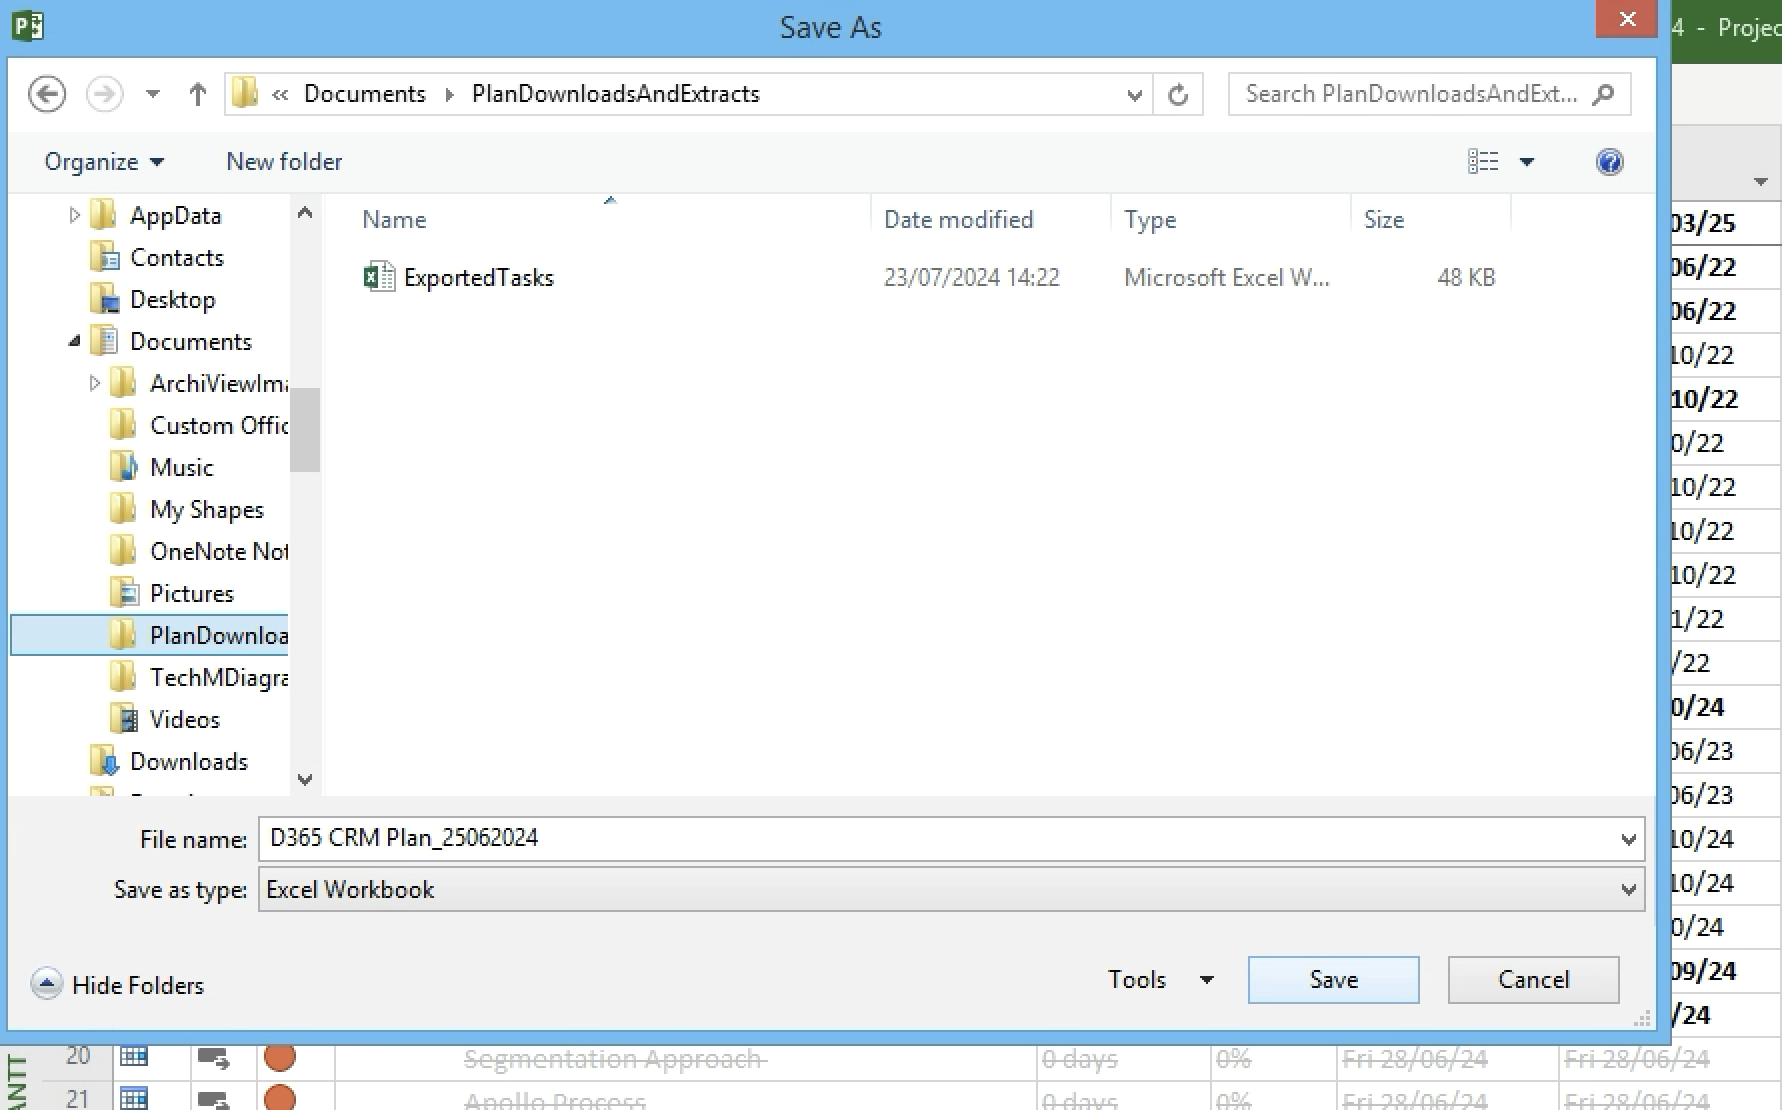
Task: Click the Cancel button
Action: click(1533, 980)
